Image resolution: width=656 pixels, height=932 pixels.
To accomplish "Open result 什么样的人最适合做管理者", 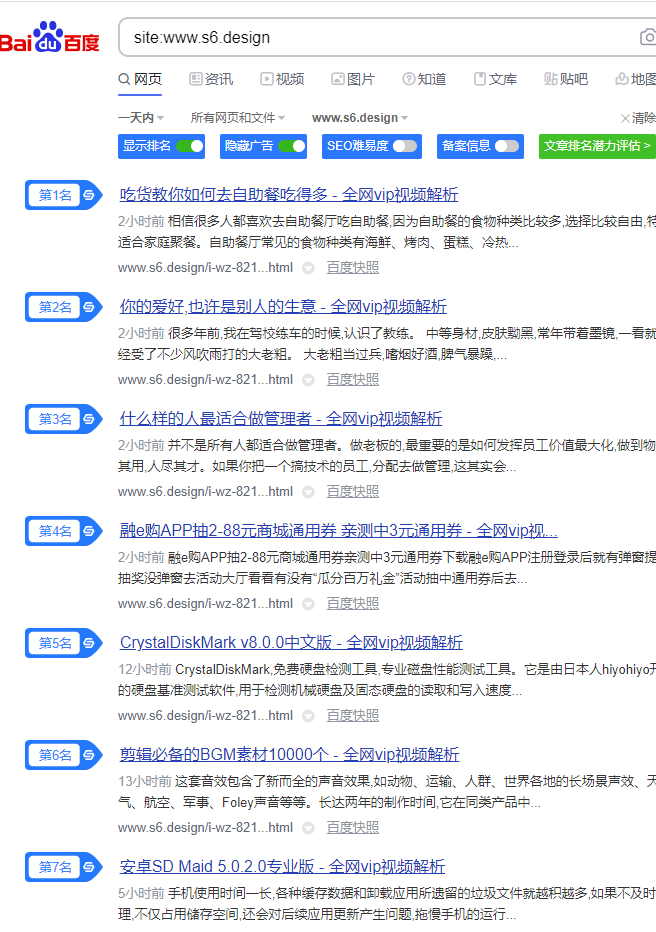I will pyautogui.click(x=280, y=419).
